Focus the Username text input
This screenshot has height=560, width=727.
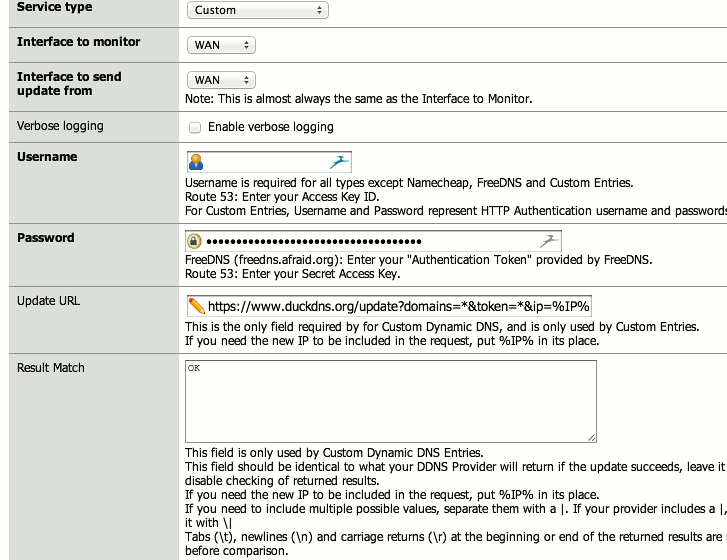(x=265, y=162)
